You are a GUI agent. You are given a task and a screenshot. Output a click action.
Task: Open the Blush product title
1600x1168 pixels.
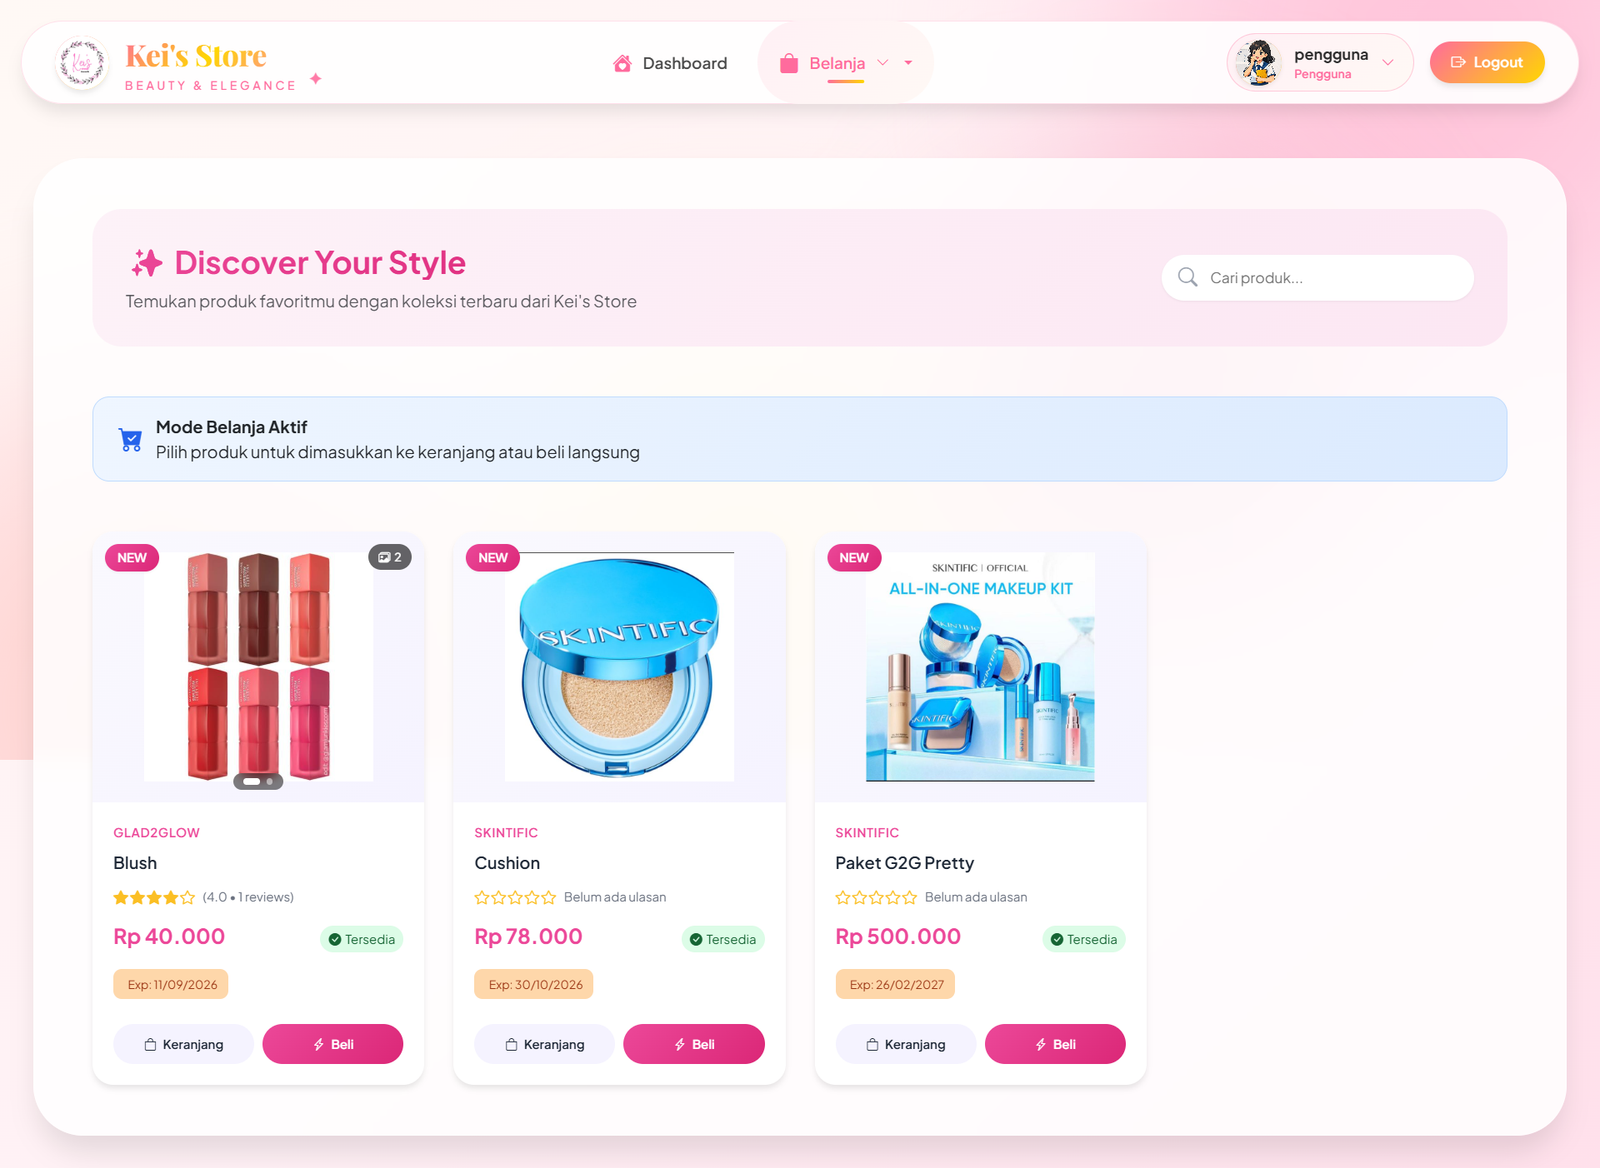point(135,863)
